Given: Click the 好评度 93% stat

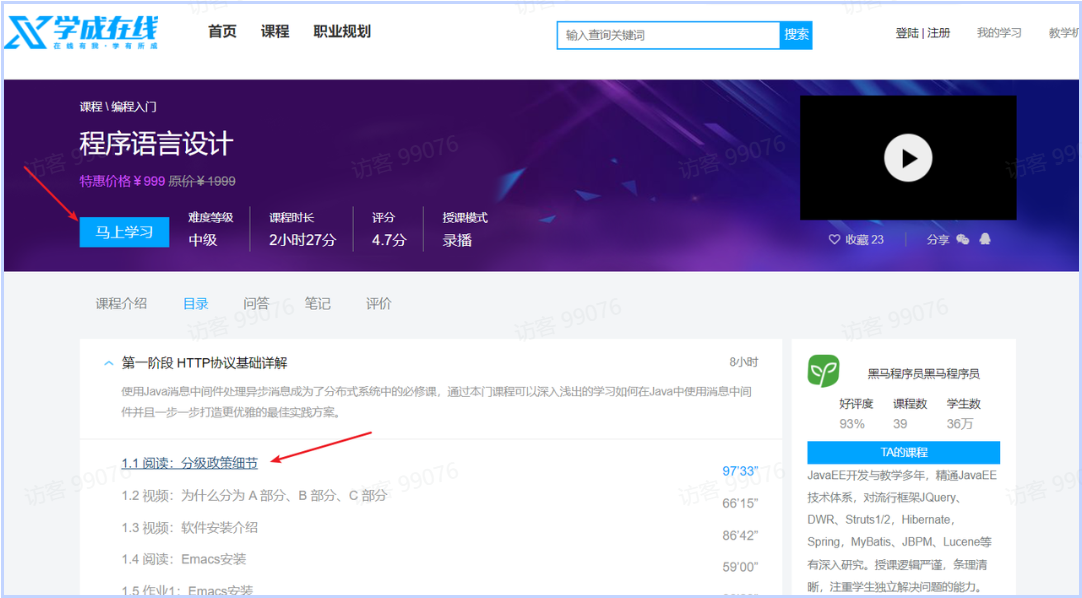Looking at the screenshot, I should pos(856,413).
